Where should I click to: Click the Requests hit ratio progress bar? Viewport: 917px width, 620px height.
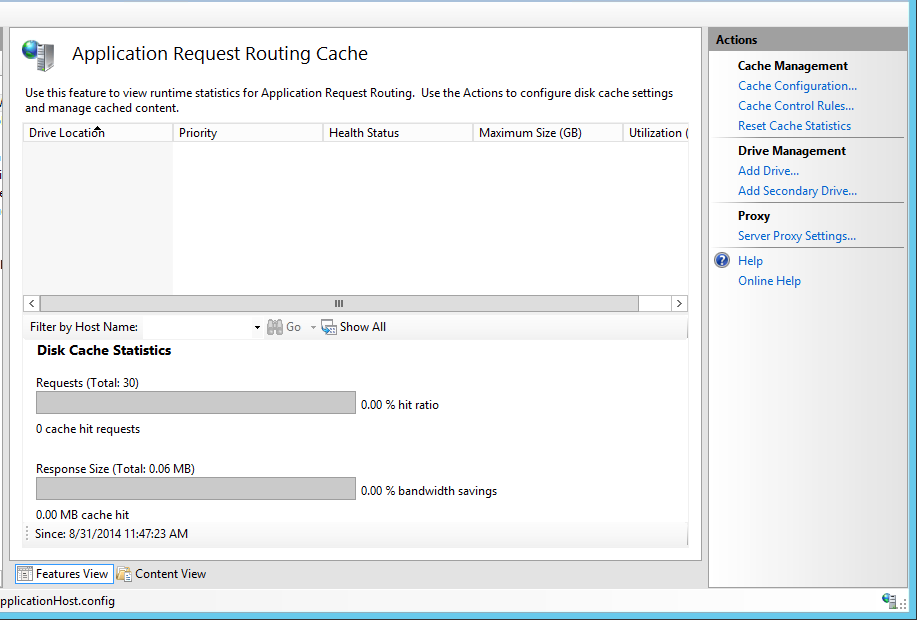[196, 402]
